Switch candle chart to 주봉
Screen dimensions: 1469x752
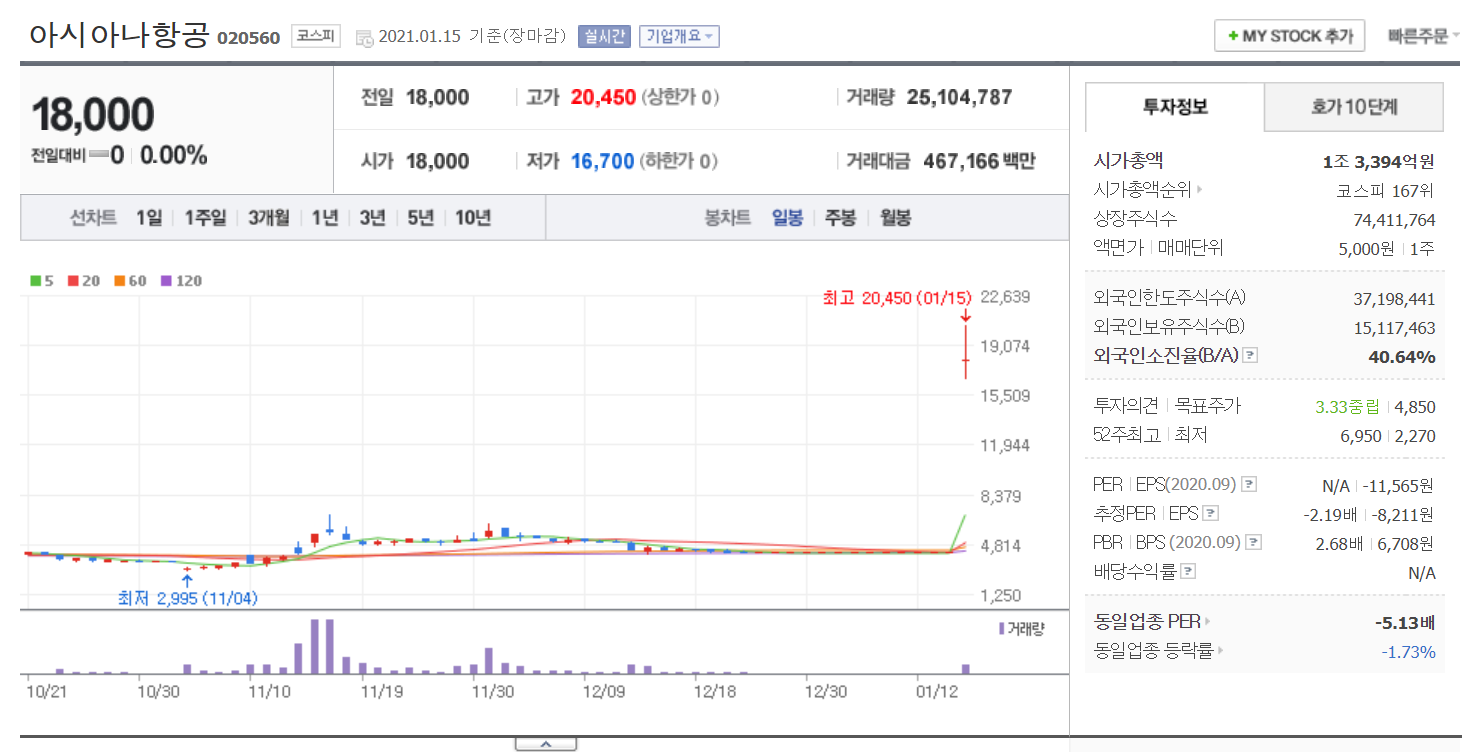[x=840, y=218]
